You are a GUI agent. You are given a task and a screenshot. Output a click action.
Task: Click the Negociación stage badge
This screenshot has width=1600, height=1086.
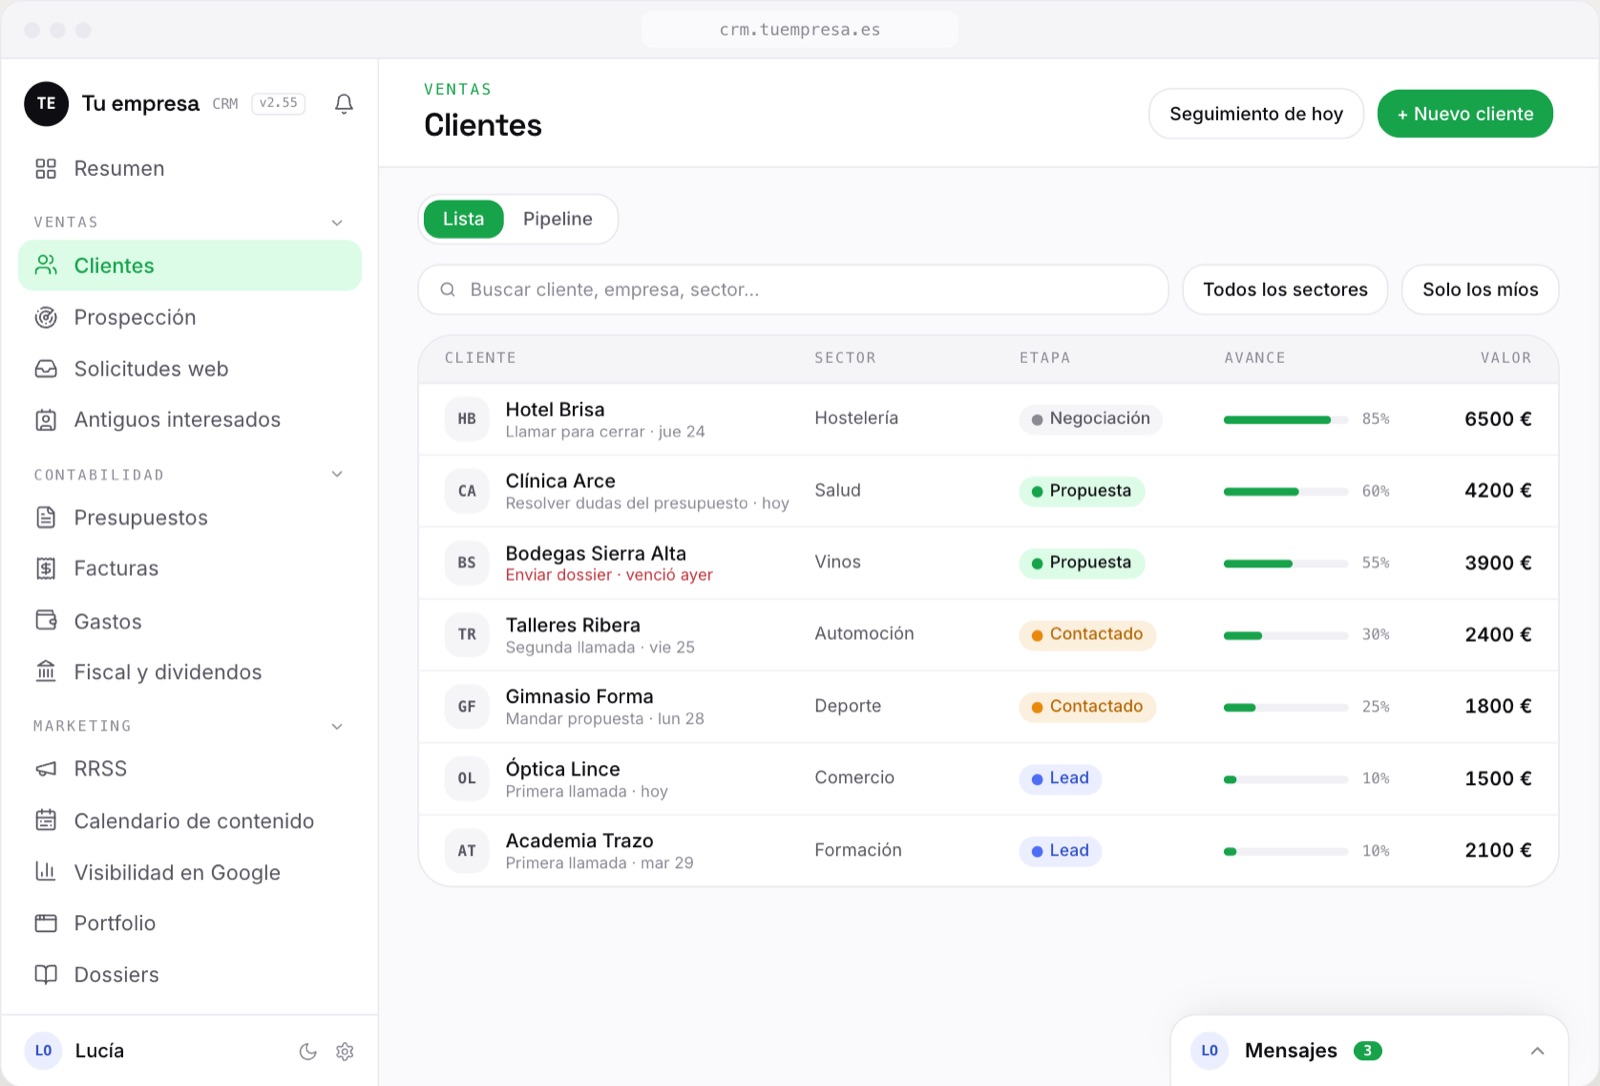coord(1091,419)
